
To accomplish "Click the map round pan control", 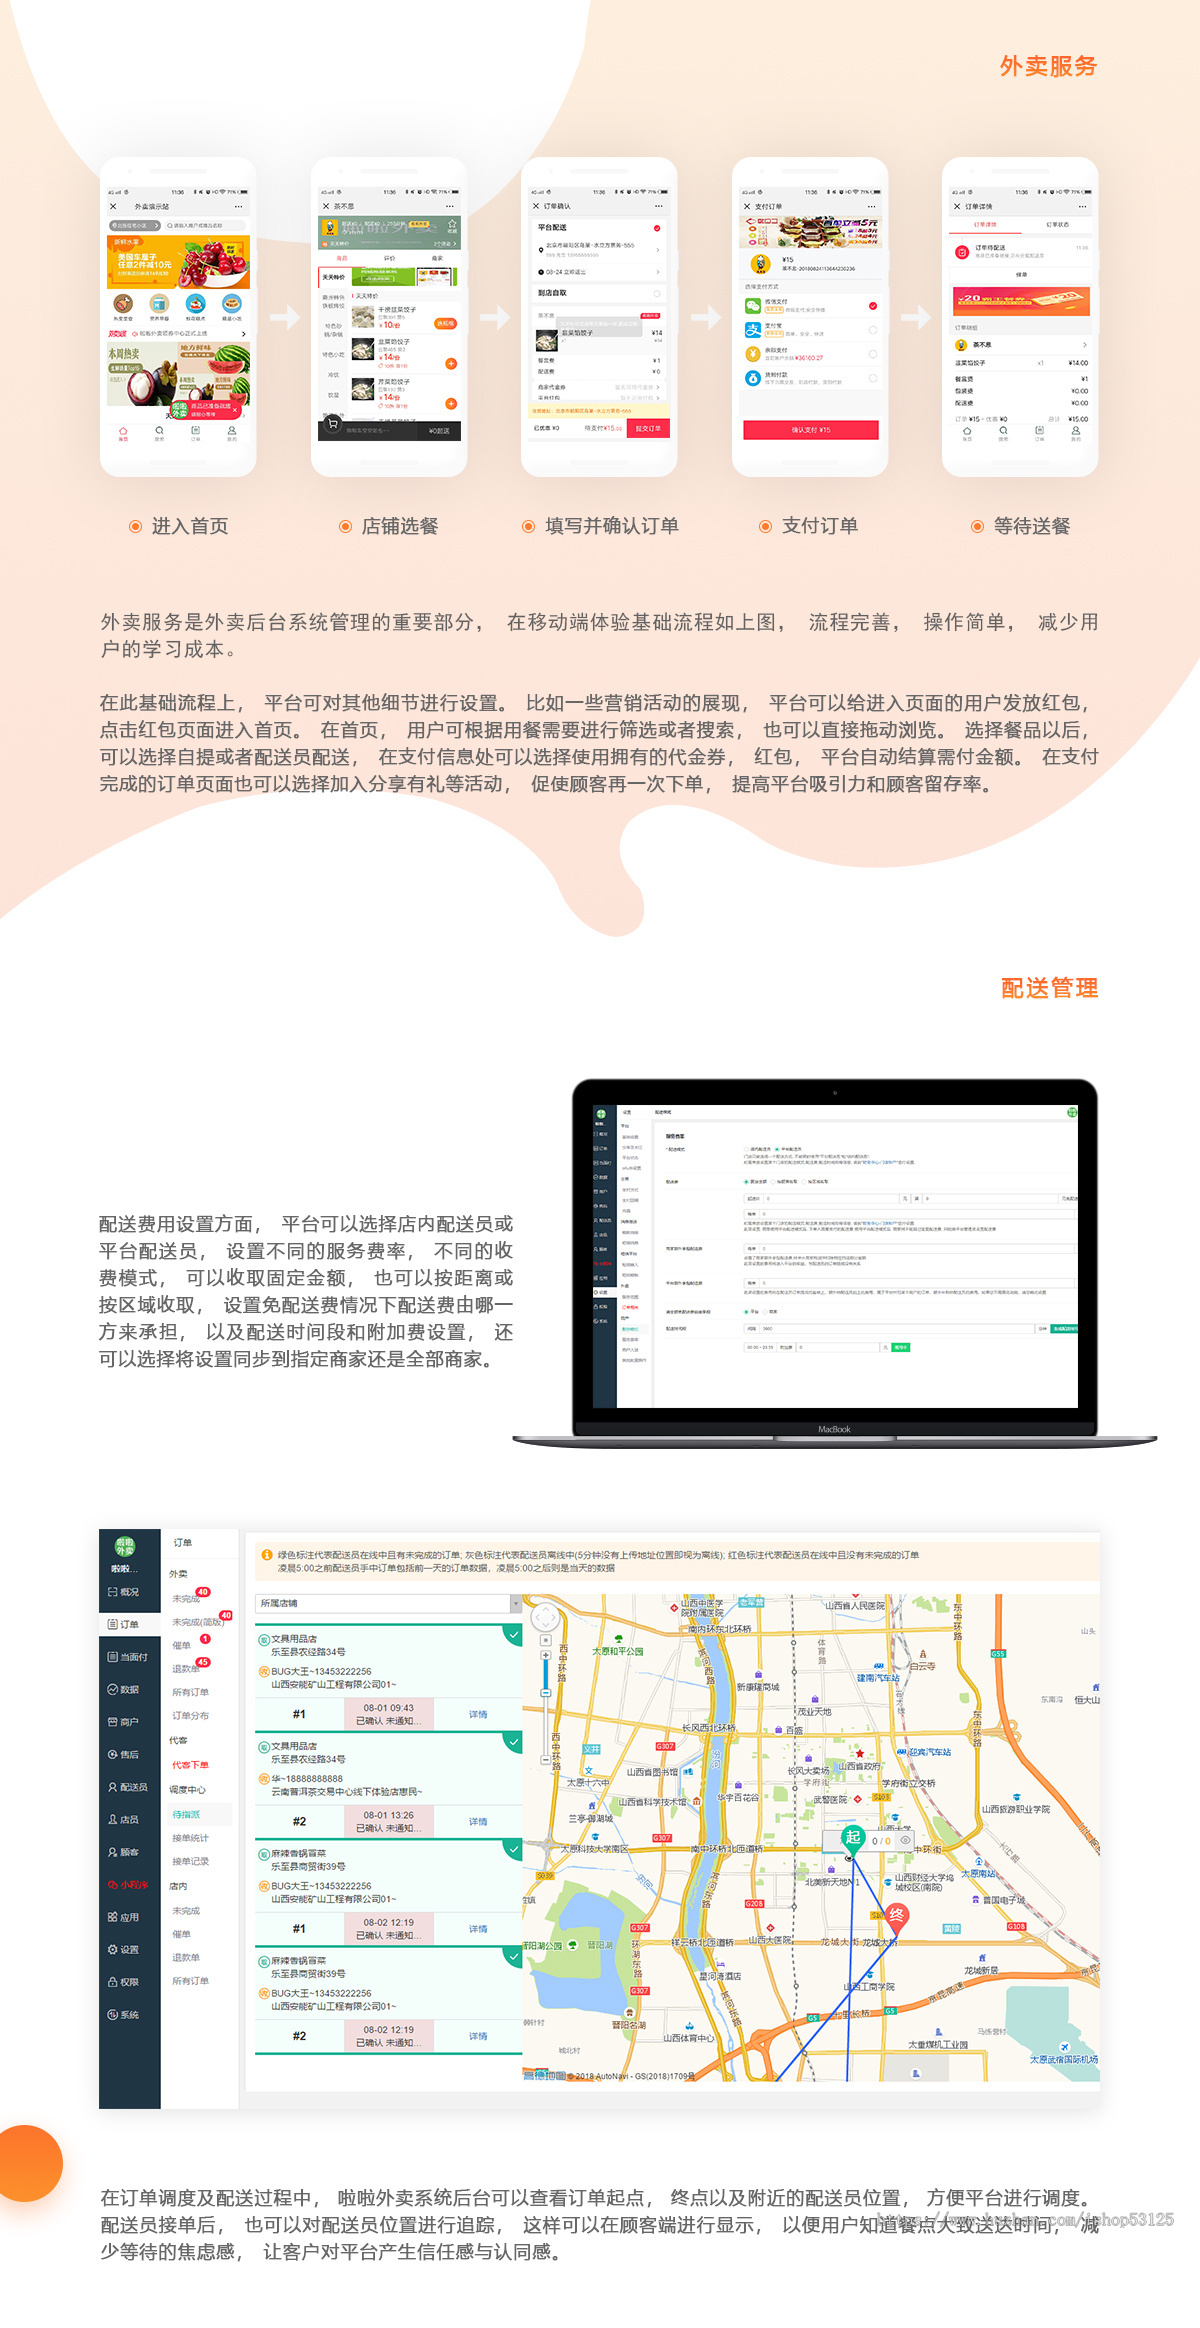I will [x=545, y=1618].
